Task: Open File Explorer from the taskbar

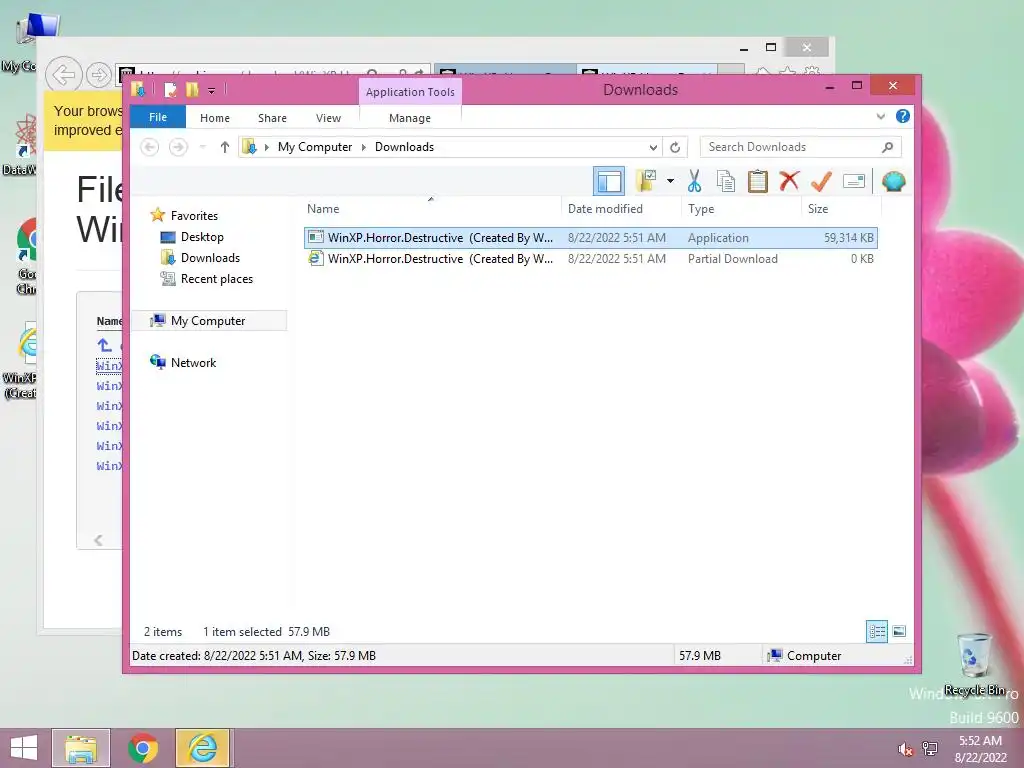Action: click(x=81, y=748)
